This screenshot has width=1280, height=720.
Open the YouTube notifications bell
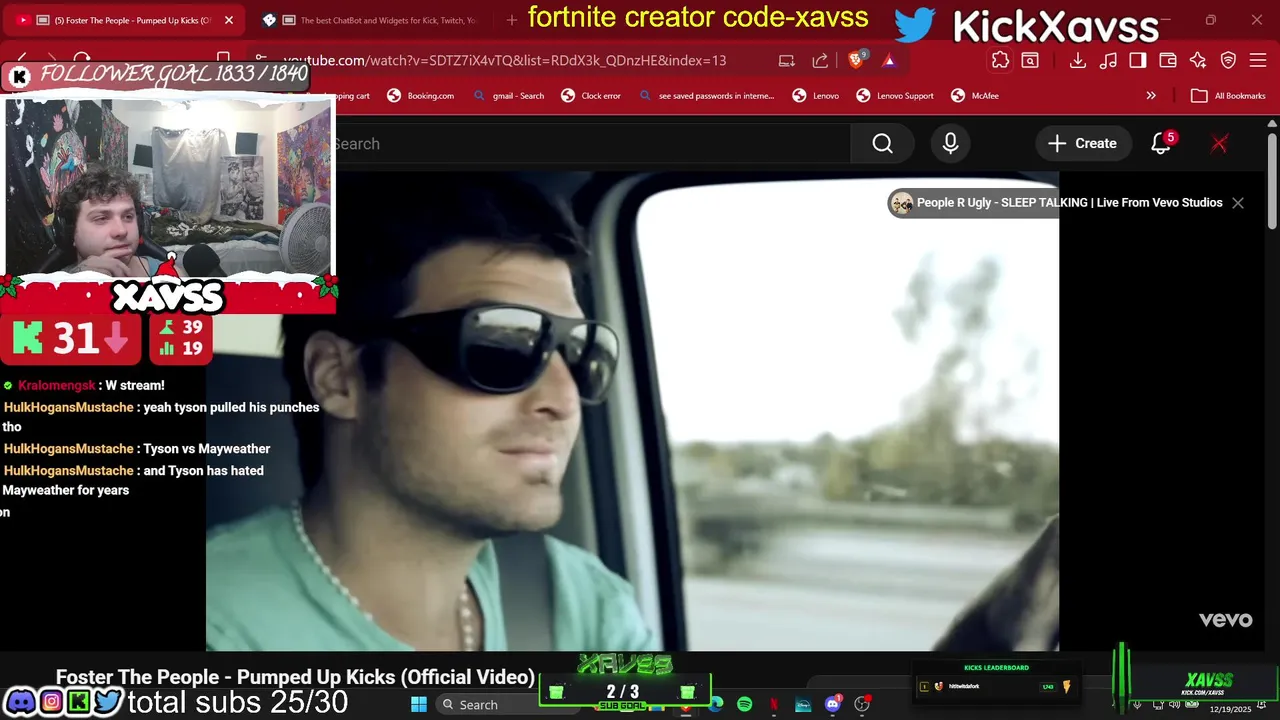[x=1161, y=144]
